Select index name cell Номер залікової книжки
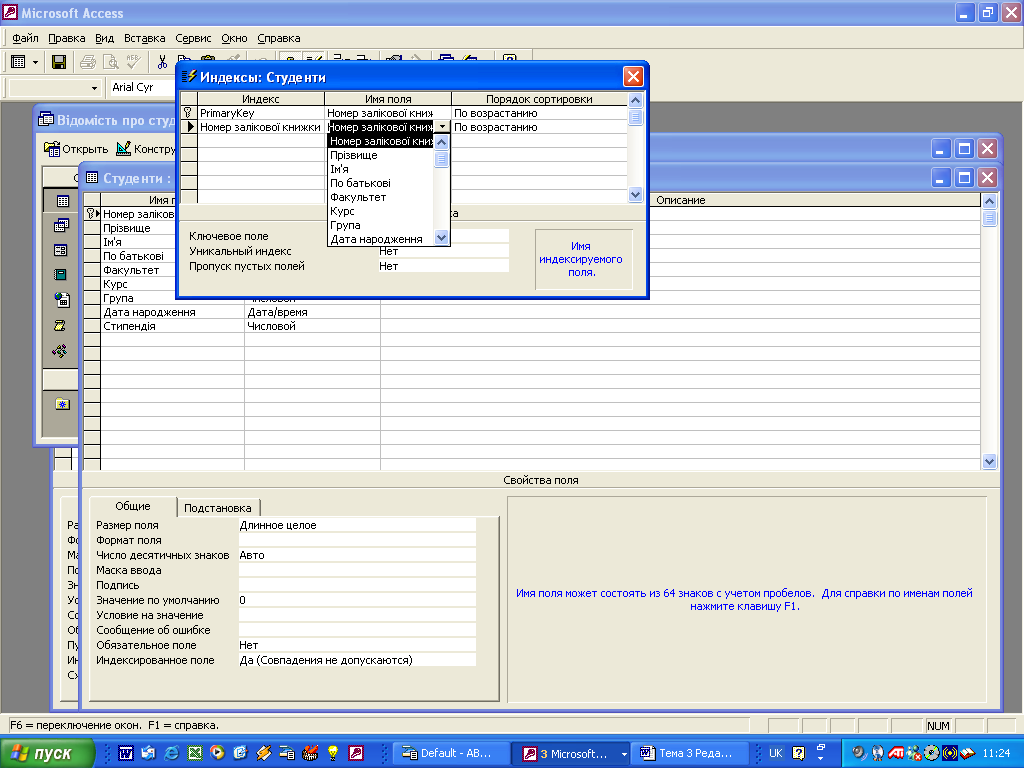This screenshot has height=768, width=1024. tap(261, 127)
